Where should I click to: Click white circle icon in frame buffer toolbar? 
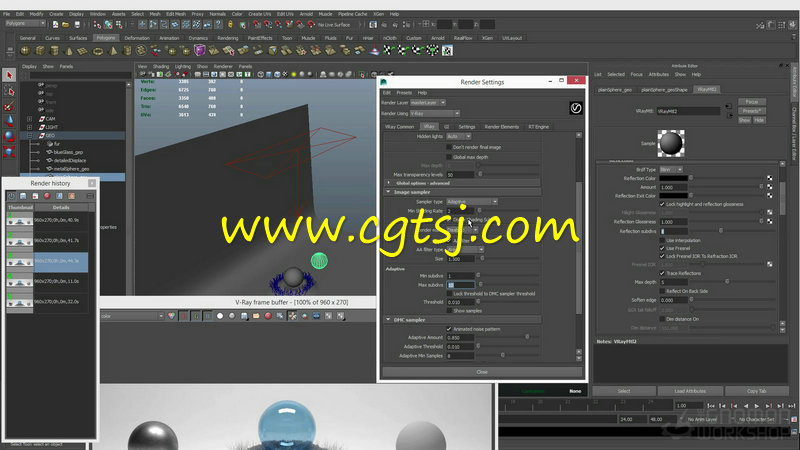220,316
